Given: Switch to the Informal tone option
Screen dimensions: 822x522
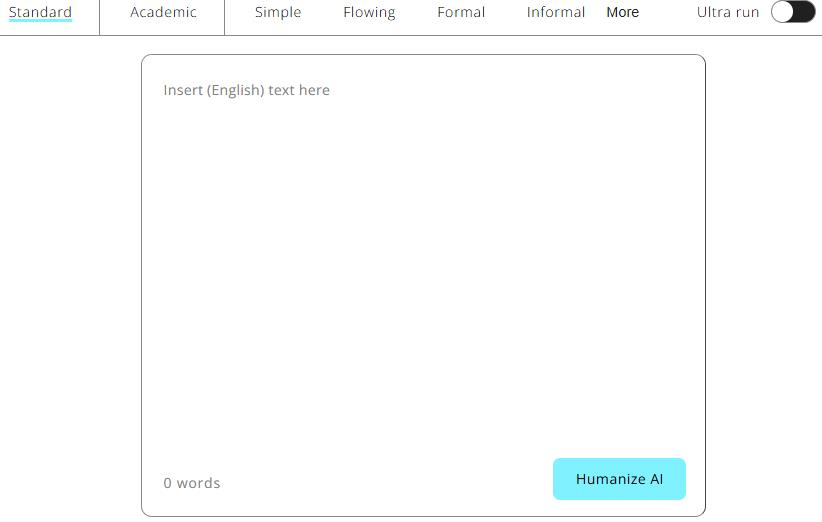Looking at the screenshot, I should pos(556,13).
